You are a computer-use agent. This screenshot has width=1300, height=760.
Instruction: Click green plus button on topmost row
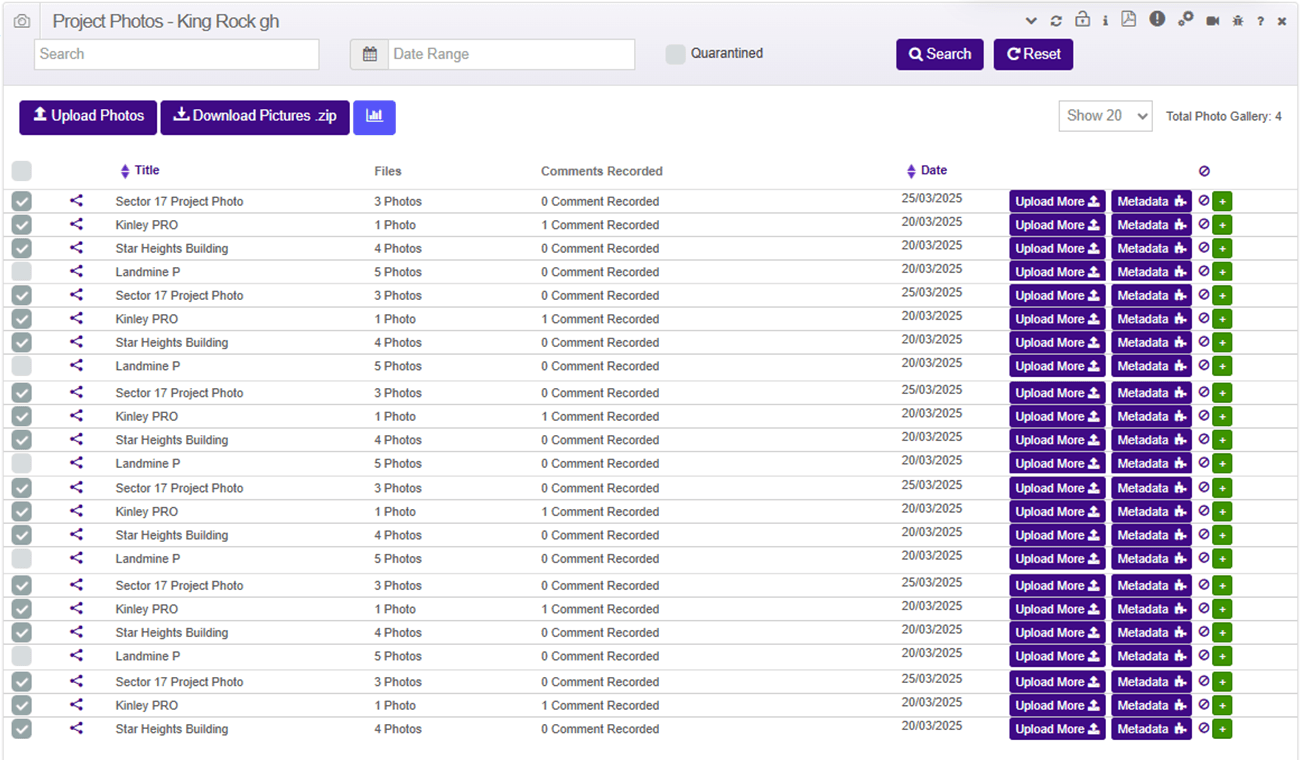point(1222,202)
